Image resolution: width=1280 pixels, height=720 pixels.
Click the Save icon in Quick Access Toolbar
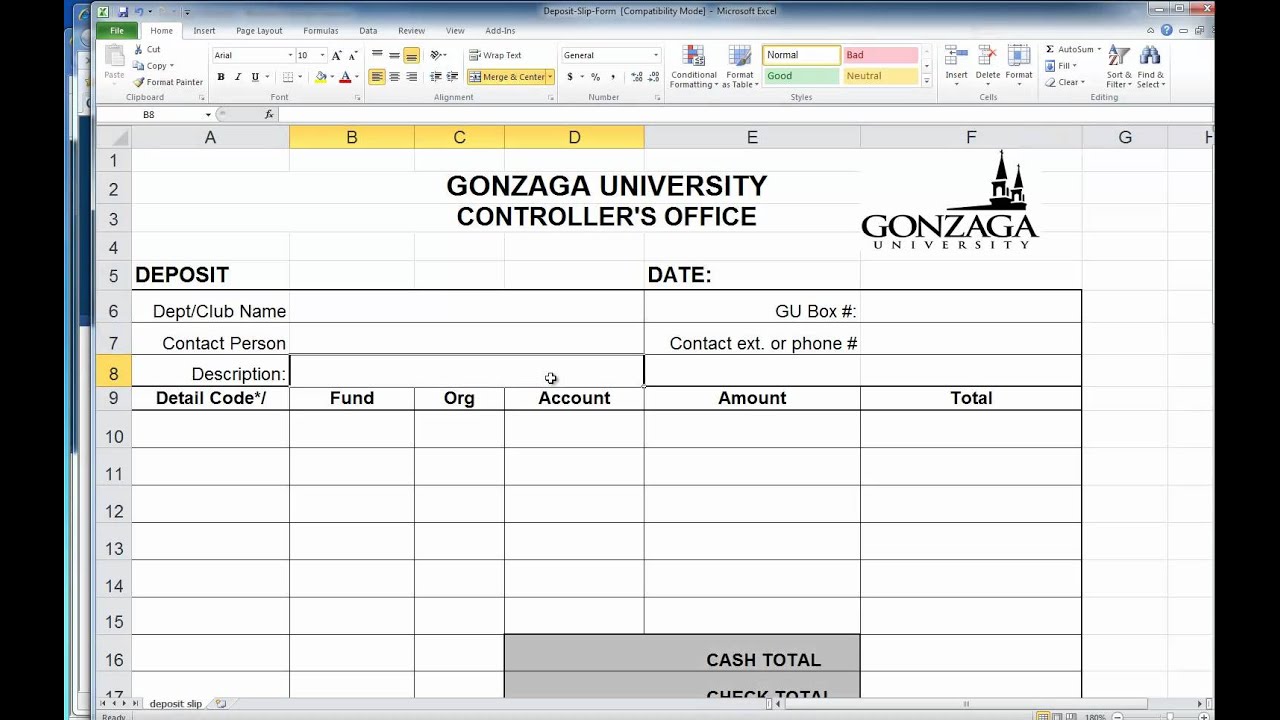pyautogui.click(x=122, y=11)
